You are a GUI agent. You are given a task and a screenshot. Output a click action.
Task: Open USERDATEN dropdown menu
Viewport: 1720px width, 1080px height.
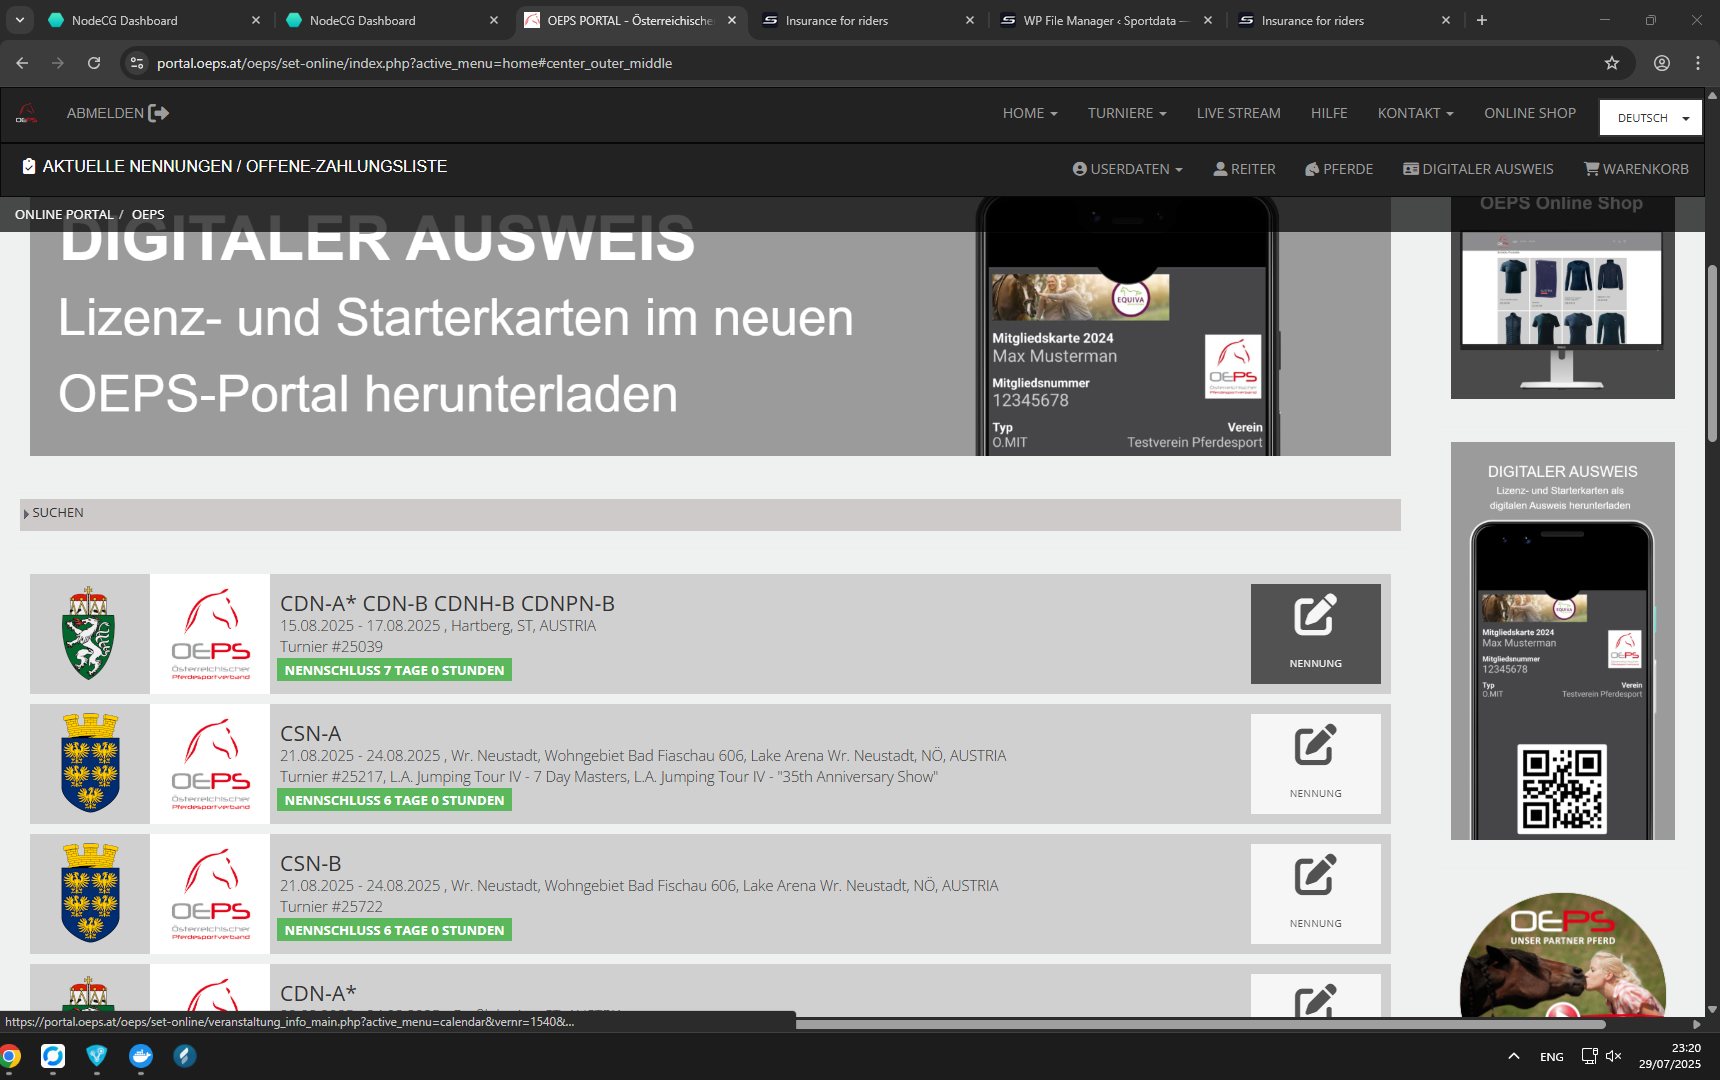click(1127, 169)
